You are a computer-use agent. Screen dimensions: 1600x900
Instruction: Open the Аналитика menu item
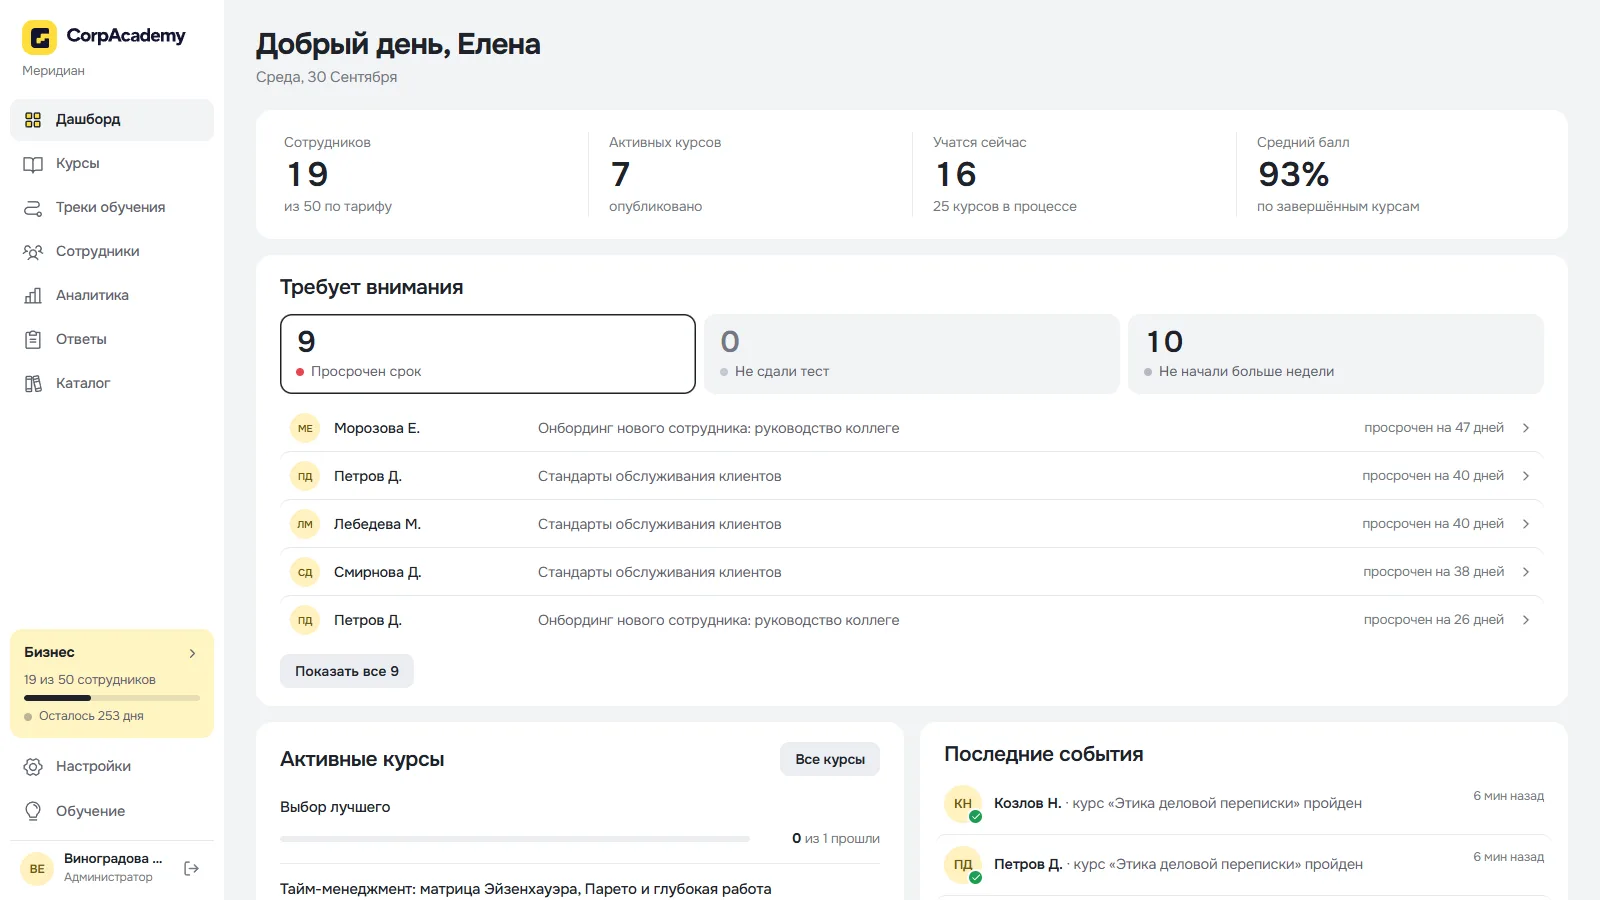[112, 296]
